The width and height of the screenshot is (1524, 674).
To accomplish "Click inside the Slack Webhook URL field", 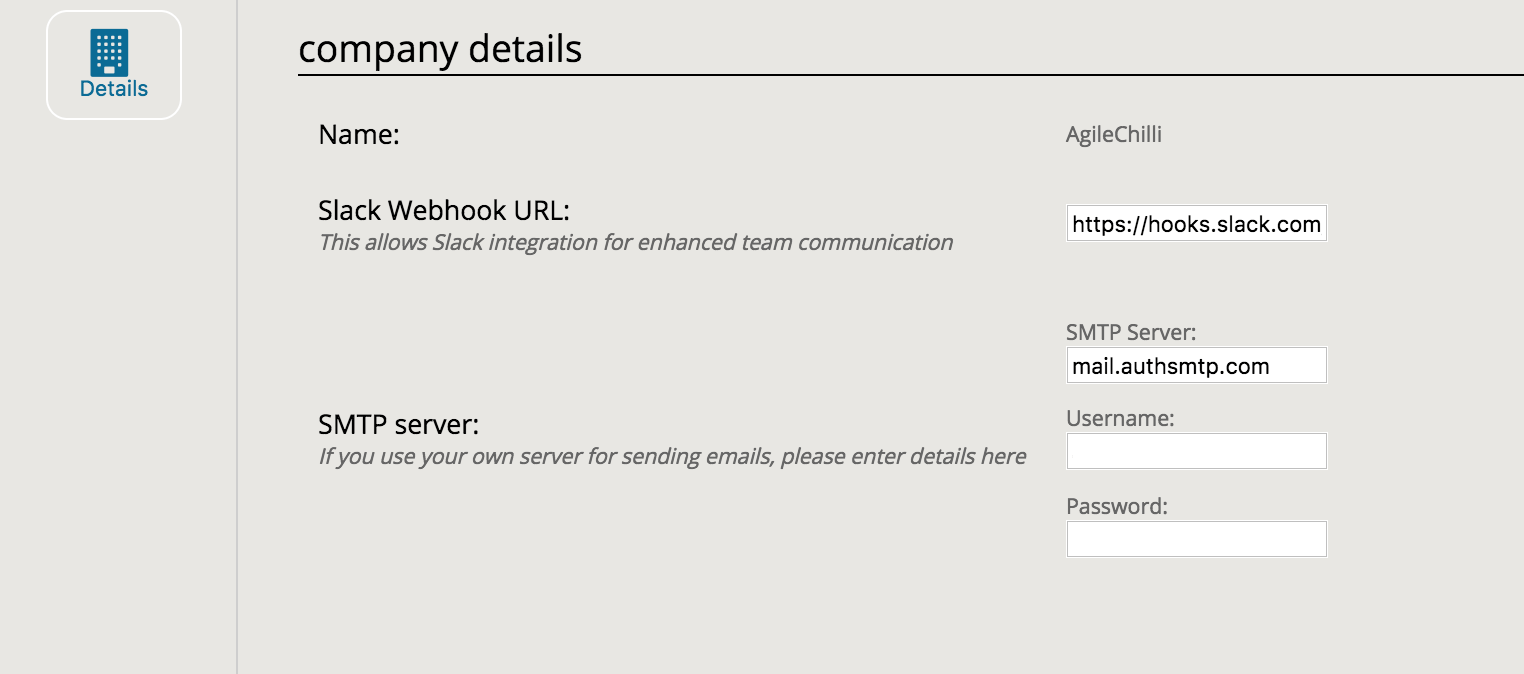I will point(1196,223).
